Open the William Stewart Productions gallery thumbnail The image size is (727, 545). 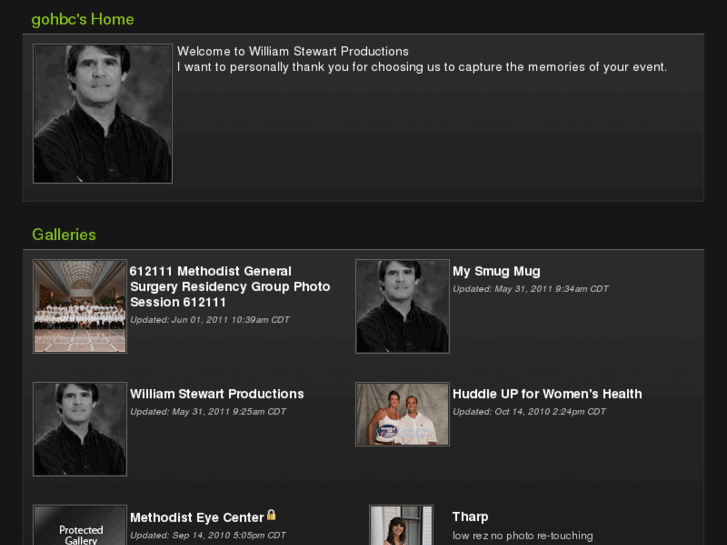coord(80,429)
